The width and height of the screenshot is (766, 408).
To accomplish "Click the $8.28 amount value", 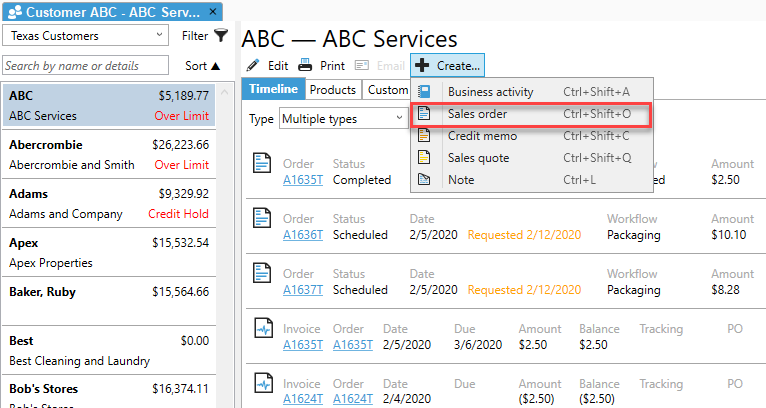I will click(x=725, y=290).
